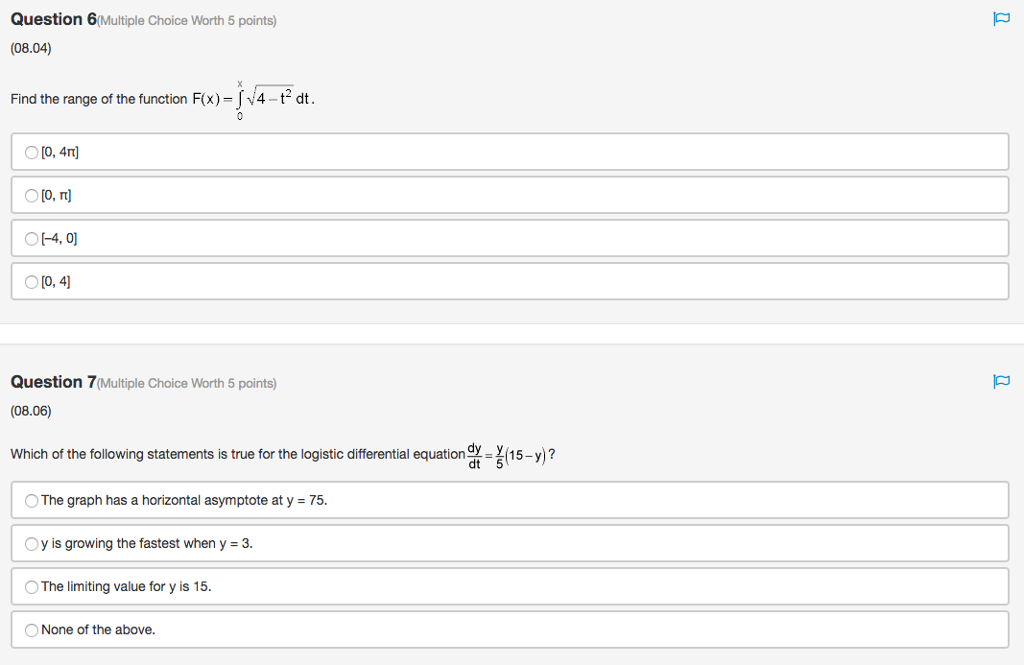Select the answer [0, π]

pos(31,195)
